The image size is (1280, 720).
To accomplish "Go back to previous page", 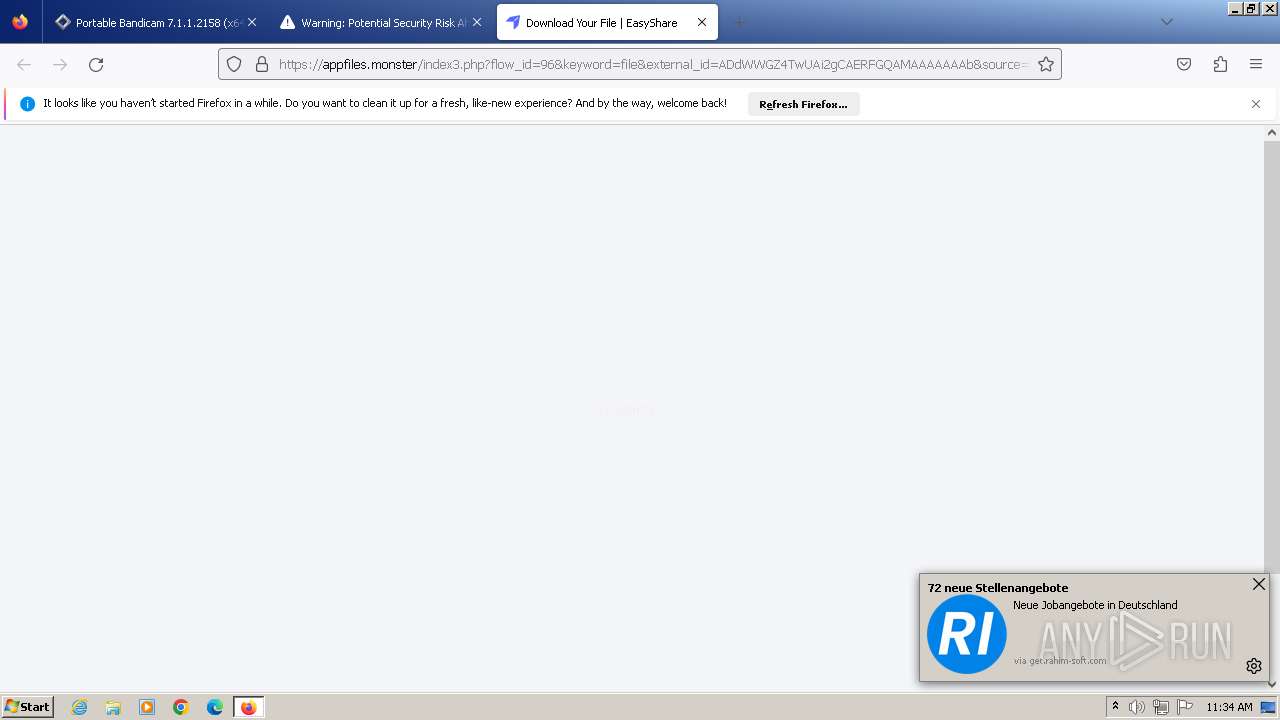I will (24, 64).
